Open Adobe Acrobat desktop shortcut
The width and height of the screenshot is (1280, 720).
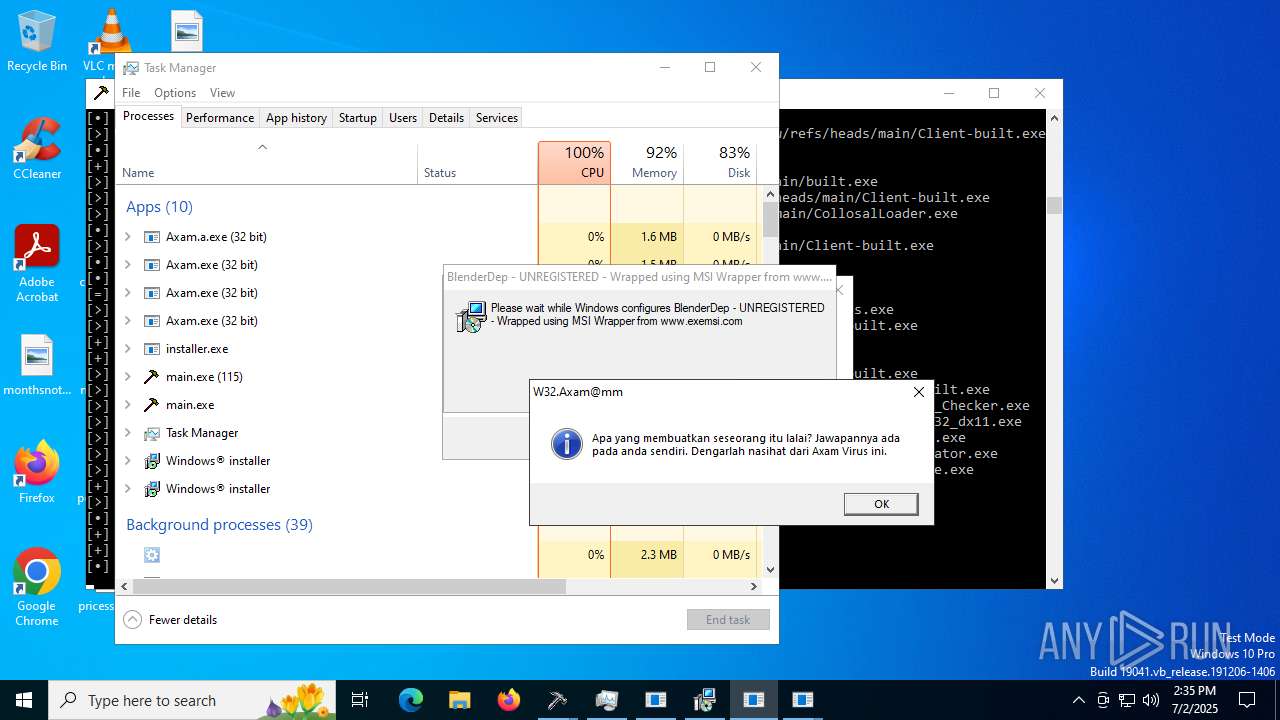point(37,263)
